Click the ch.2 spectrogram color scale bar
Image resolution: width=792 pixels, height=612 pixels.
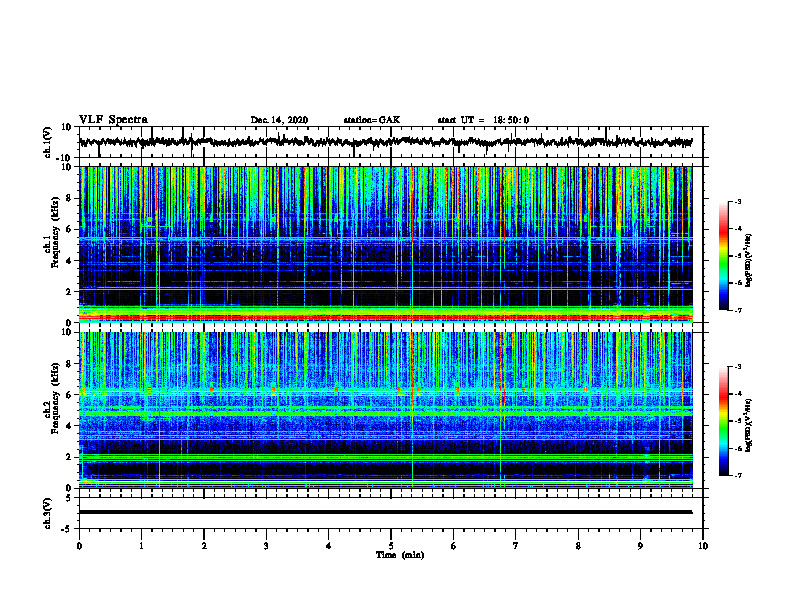click(723, 421)
